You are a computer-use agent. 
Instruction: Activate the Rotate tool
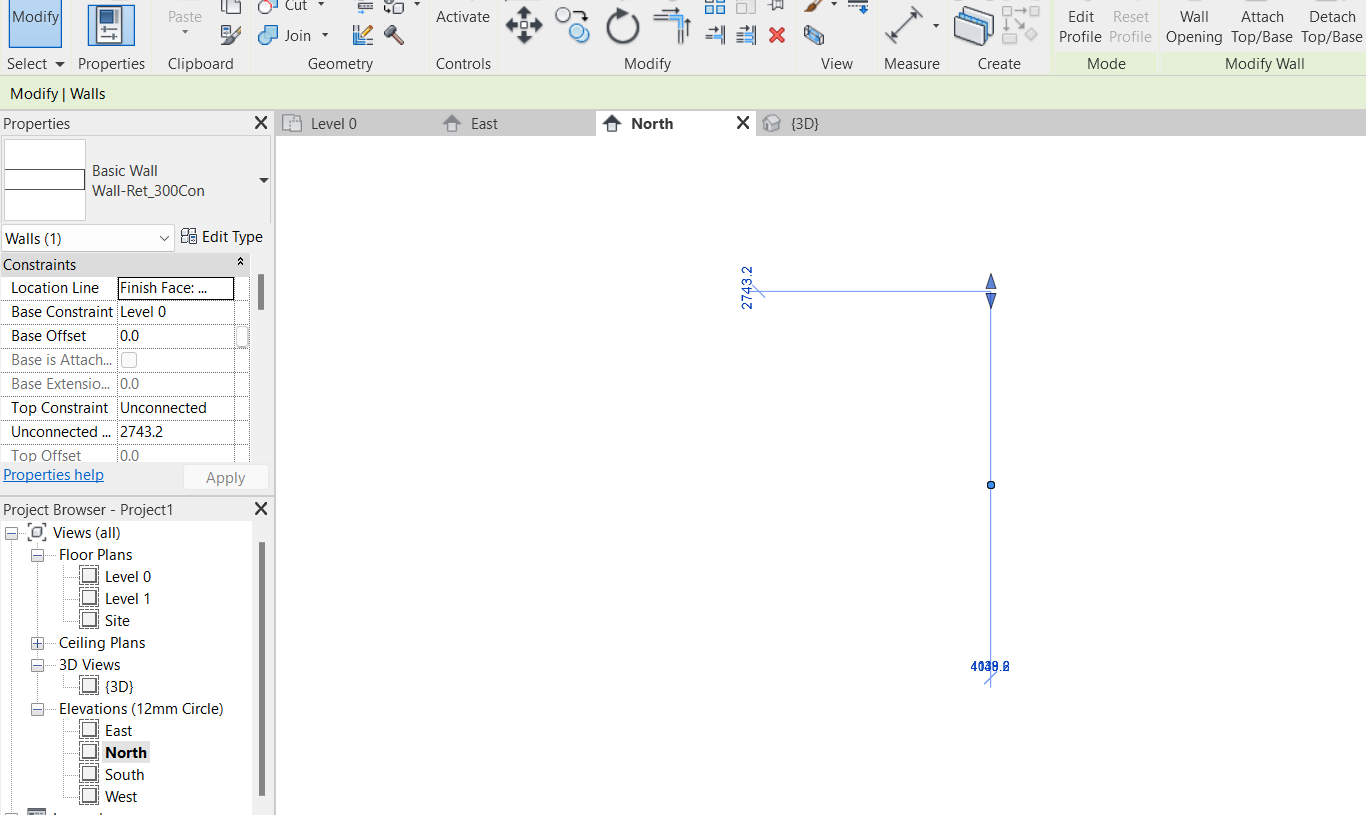point(622,26)
